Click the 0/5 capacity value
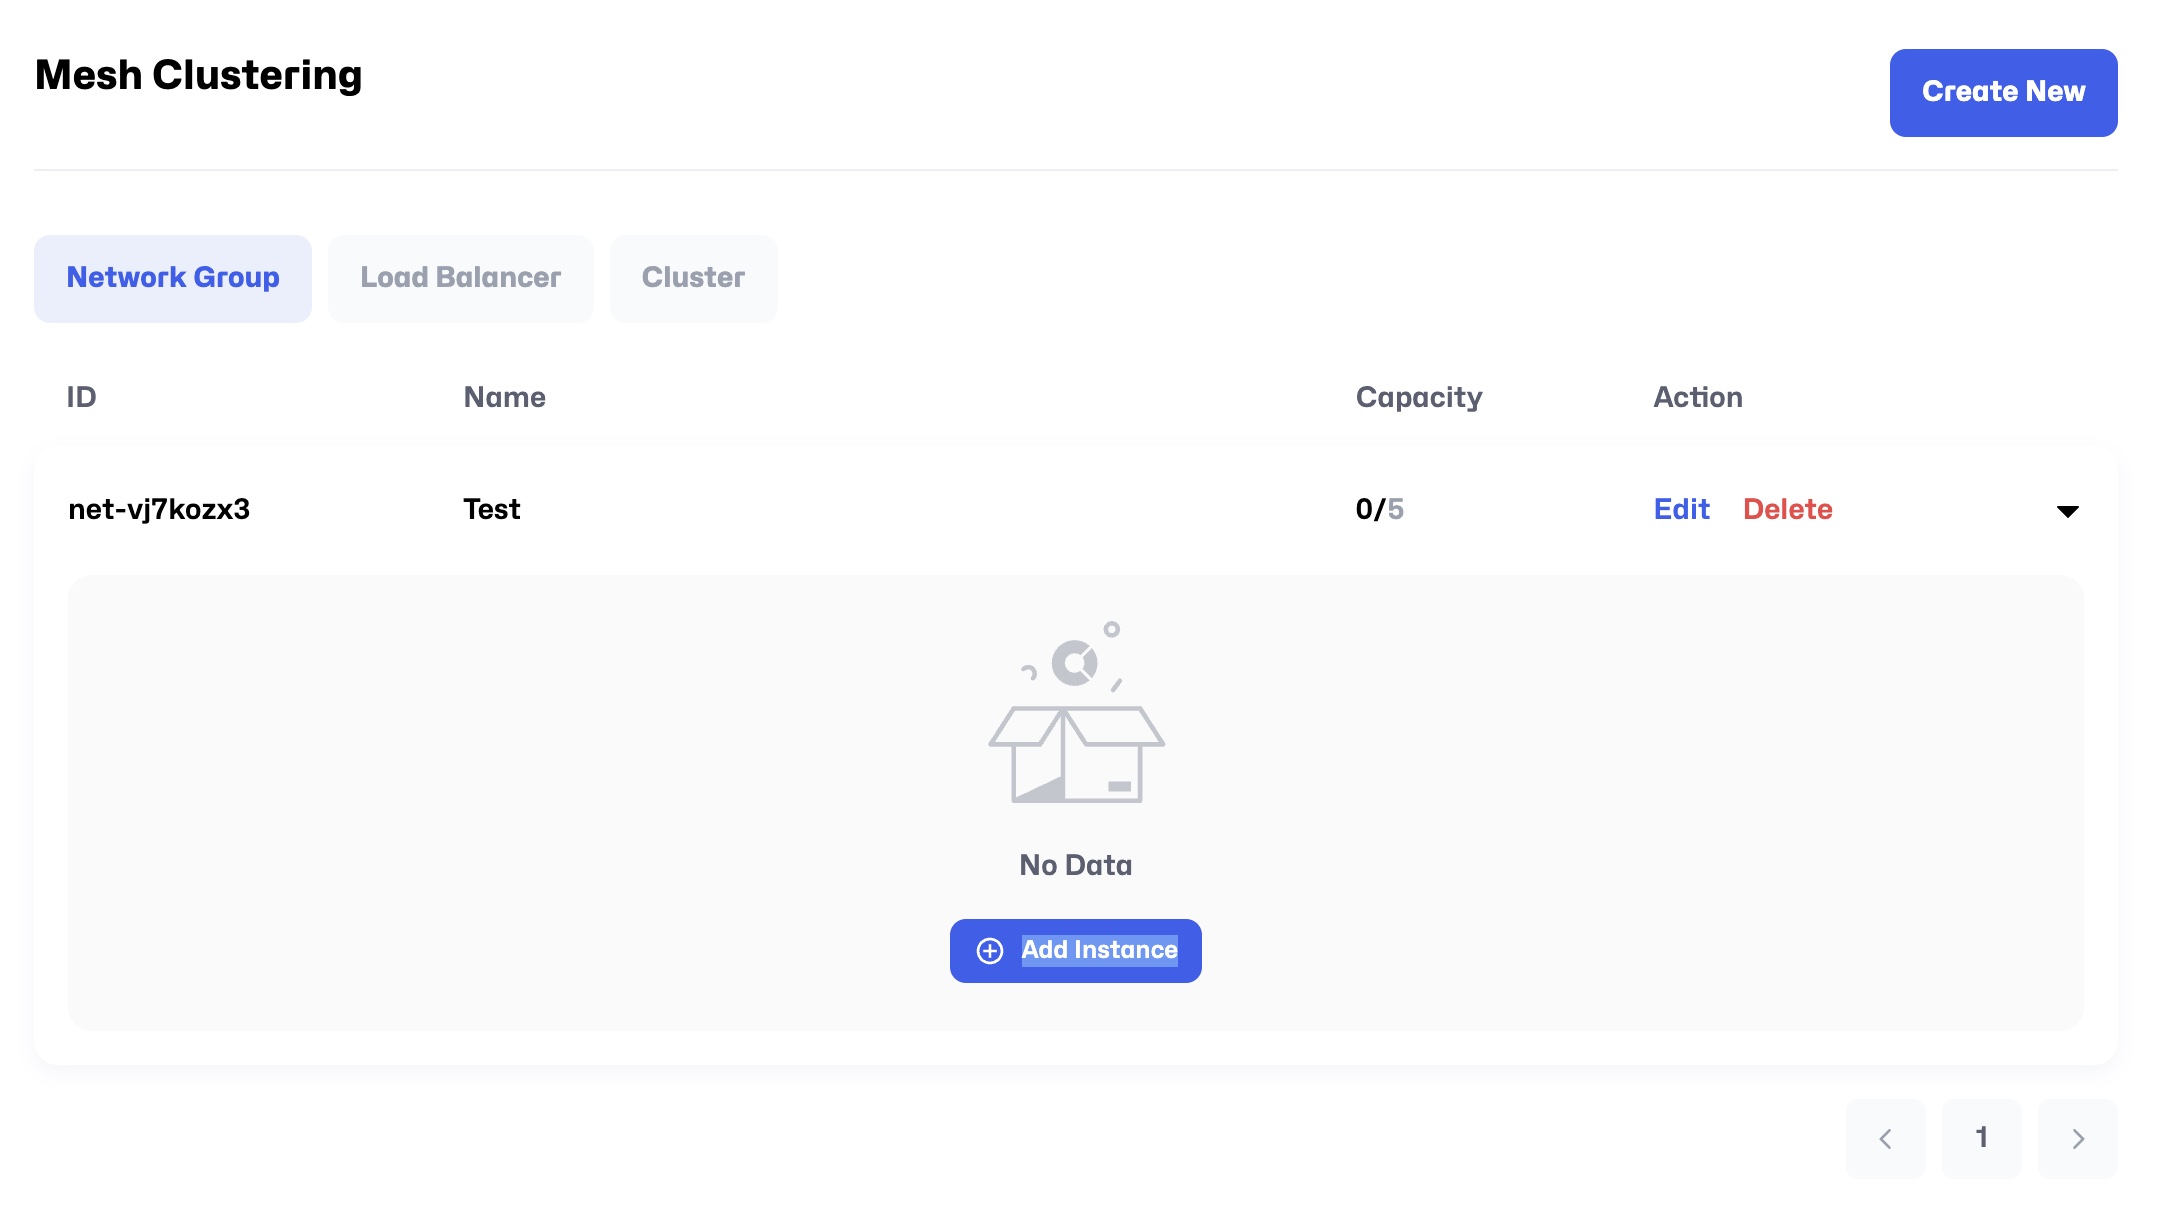 (x=1379, y=509)
